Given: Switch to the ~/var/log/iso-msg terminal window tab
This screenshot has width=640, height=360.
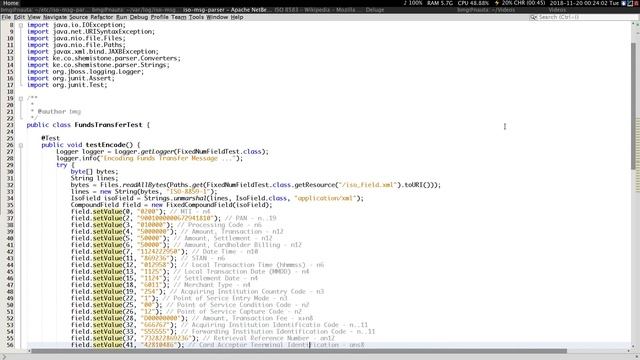Looking at the screenshot, I should pyautogui.click(x=136, y=10).
